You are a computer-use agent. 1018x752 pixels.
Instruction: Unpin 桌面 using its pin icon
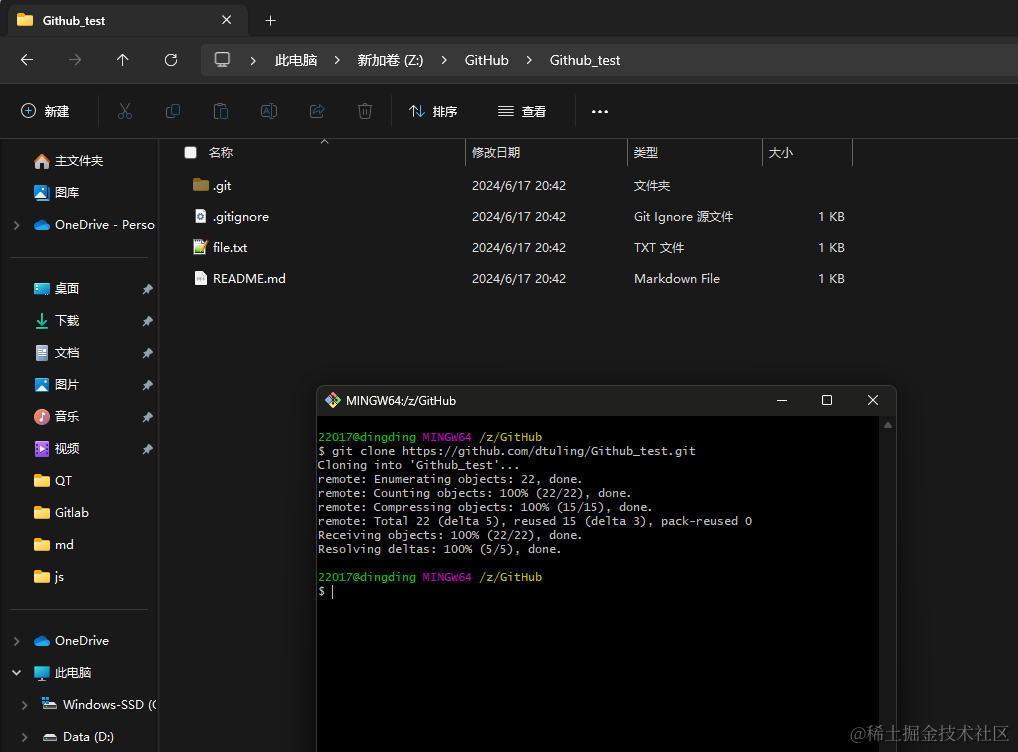(147, 289)
